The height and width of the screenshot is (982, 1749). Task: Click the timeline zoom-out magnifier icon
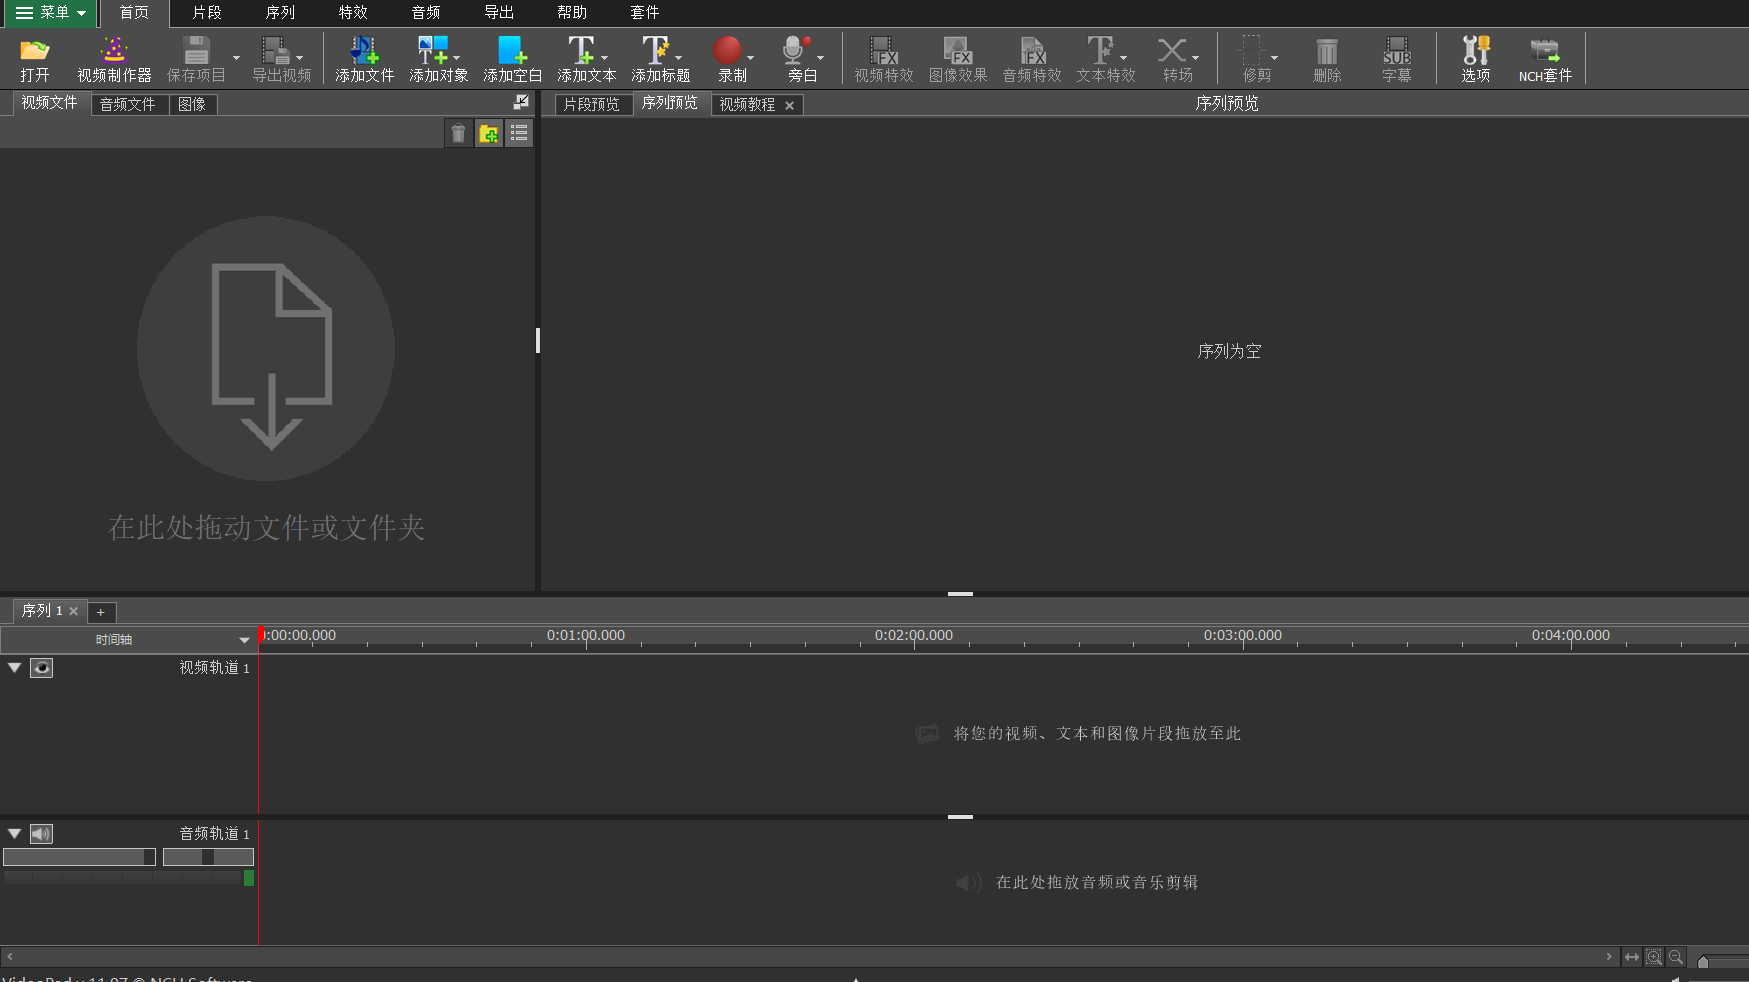click(1676, 957)
